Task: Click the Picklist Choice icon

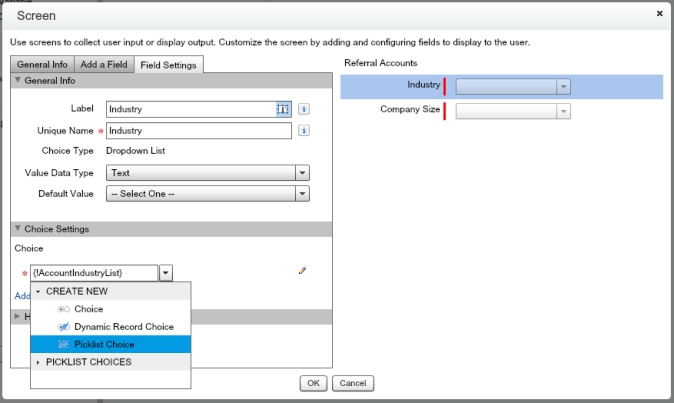Action: pos(64,345)
